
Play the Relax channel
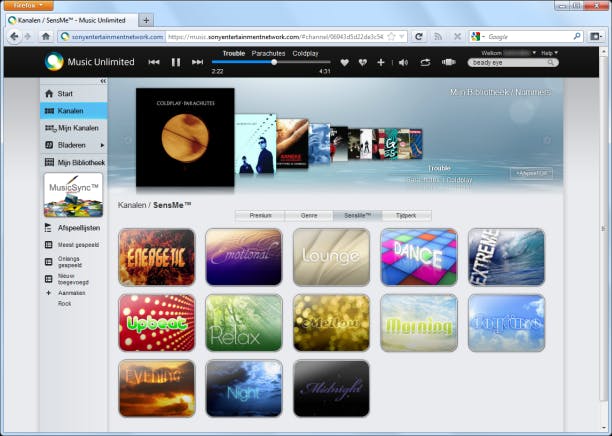[x=244, y=323]
